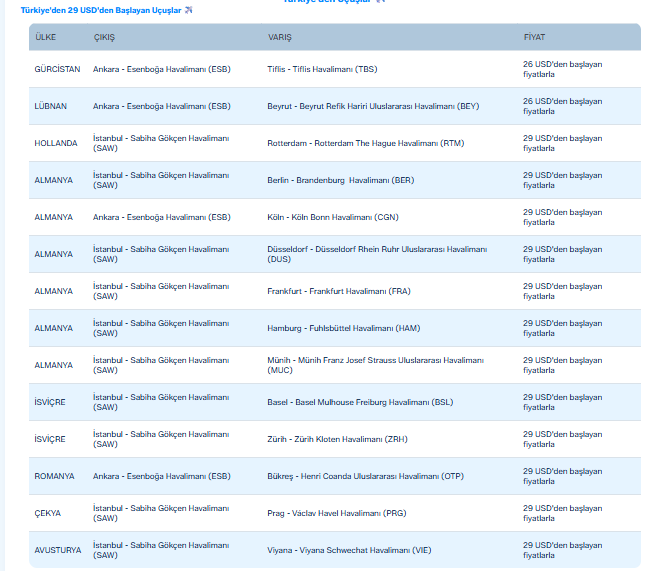Open "Türkiye'den 29 USD'den Başlayan Uçuşlar" link

(101, 10)
